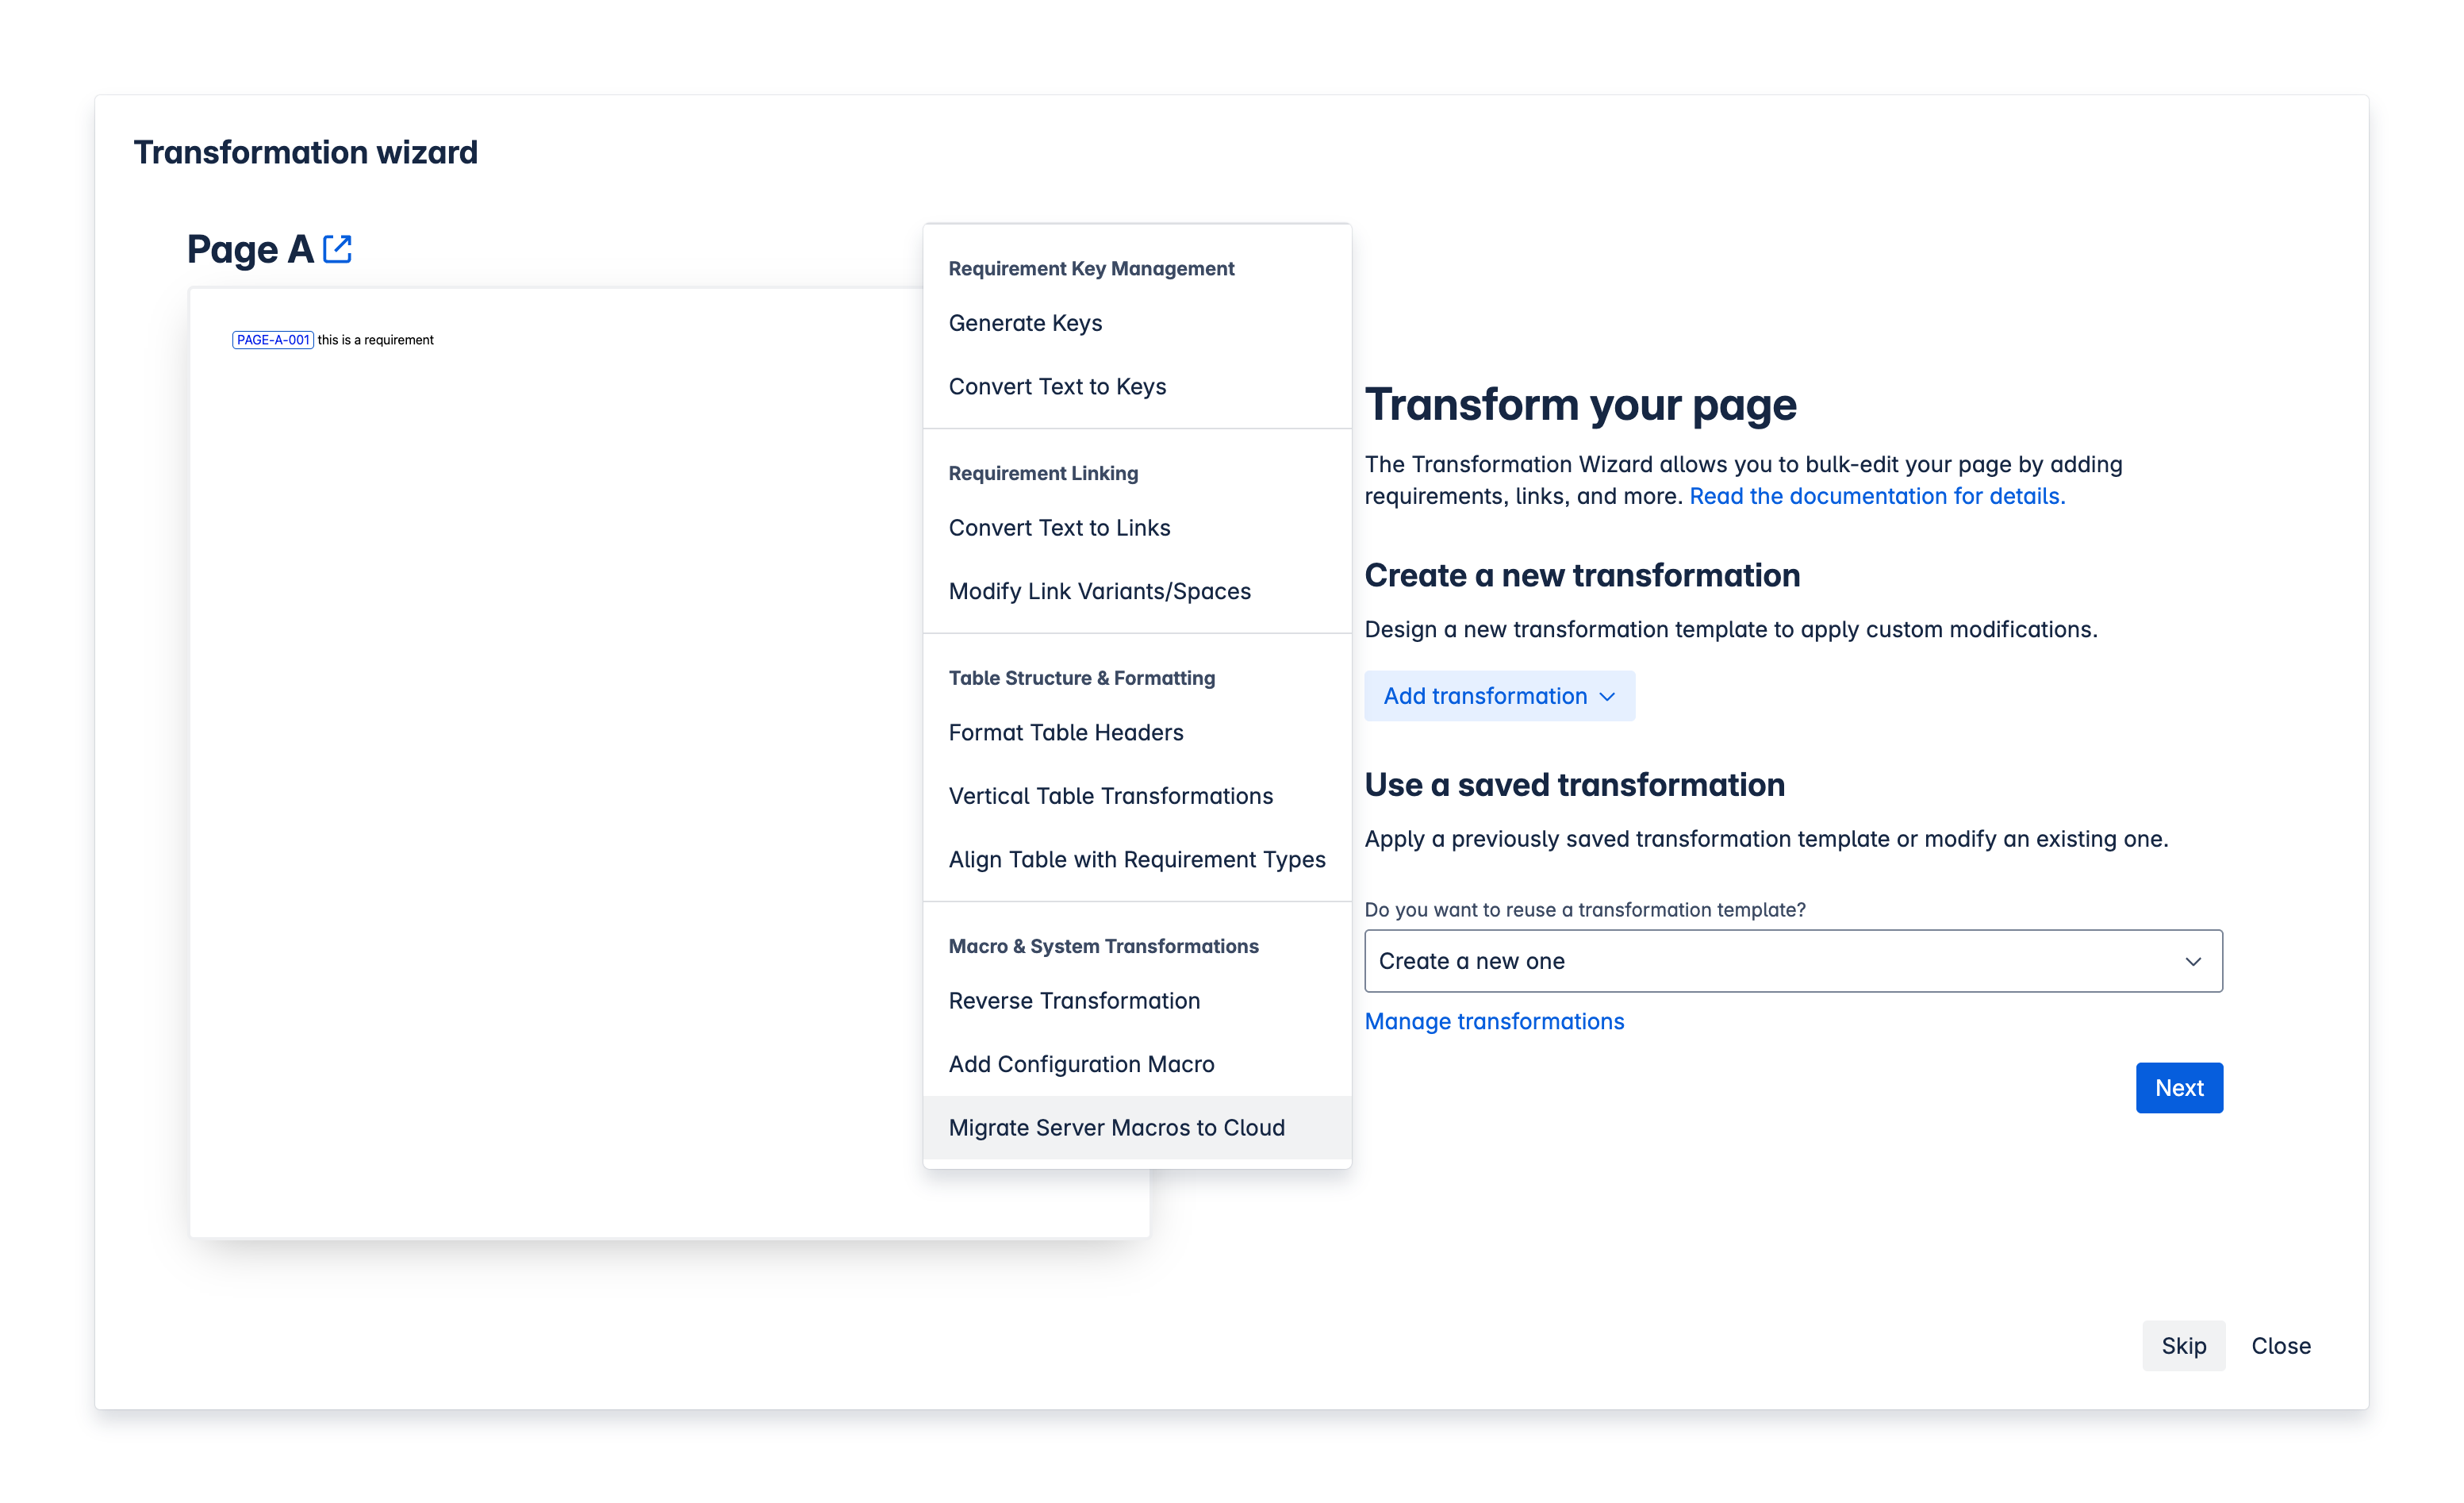Select Format Table Headers
Image resolution: width=2464 pixels, height=1503 pixels.
click(1065, 732)
